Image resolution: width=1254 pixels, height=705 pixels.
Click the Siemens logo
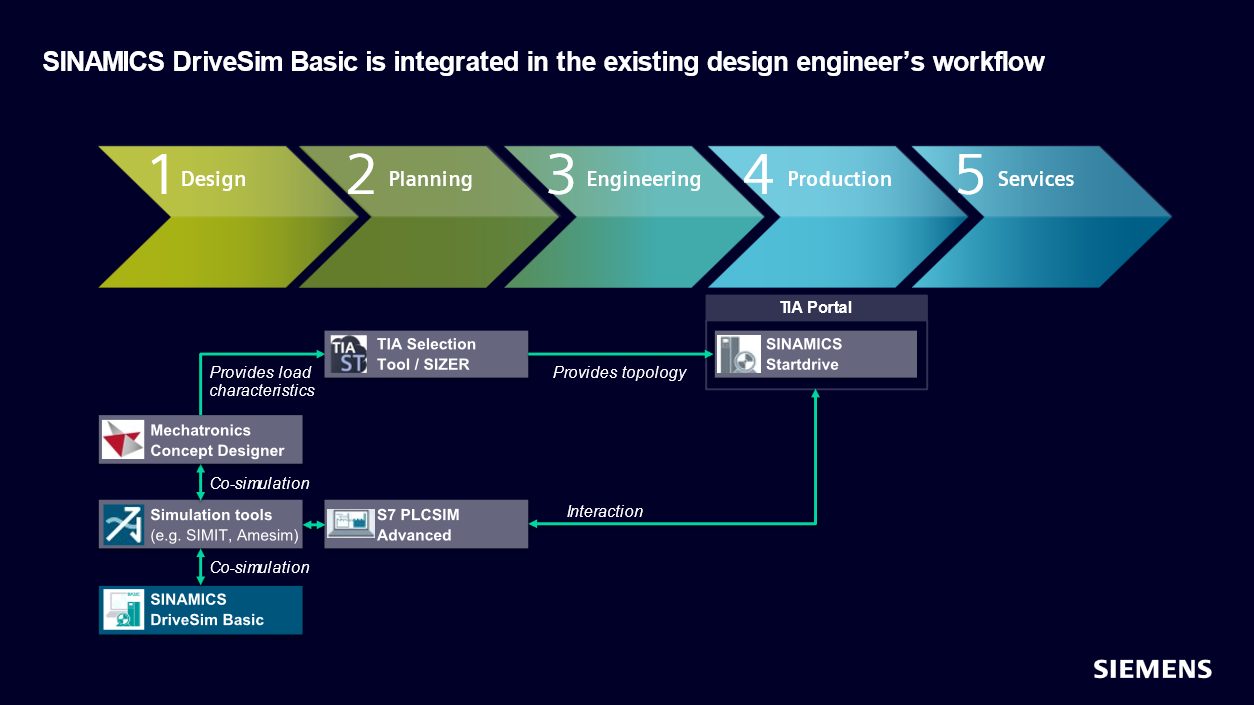[1152, 669]
